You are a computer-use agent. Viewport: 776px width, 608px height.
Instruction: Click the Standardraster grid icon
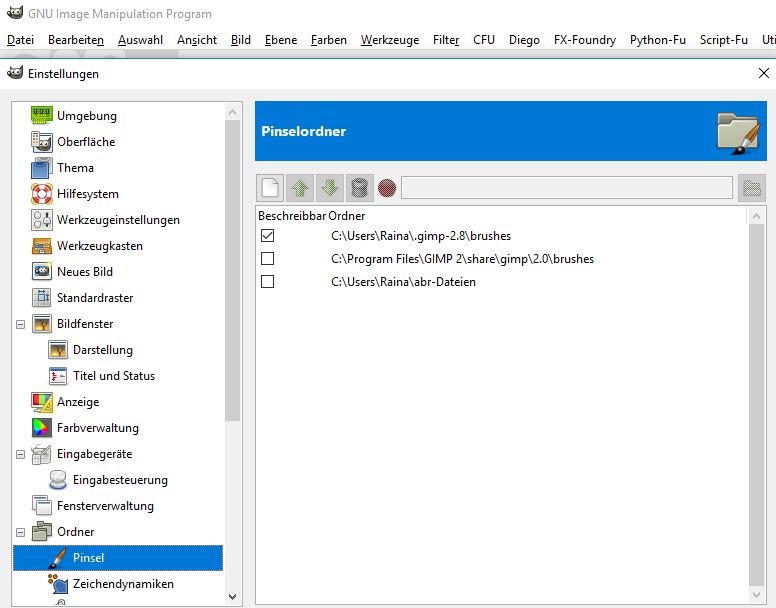(42, 298)
